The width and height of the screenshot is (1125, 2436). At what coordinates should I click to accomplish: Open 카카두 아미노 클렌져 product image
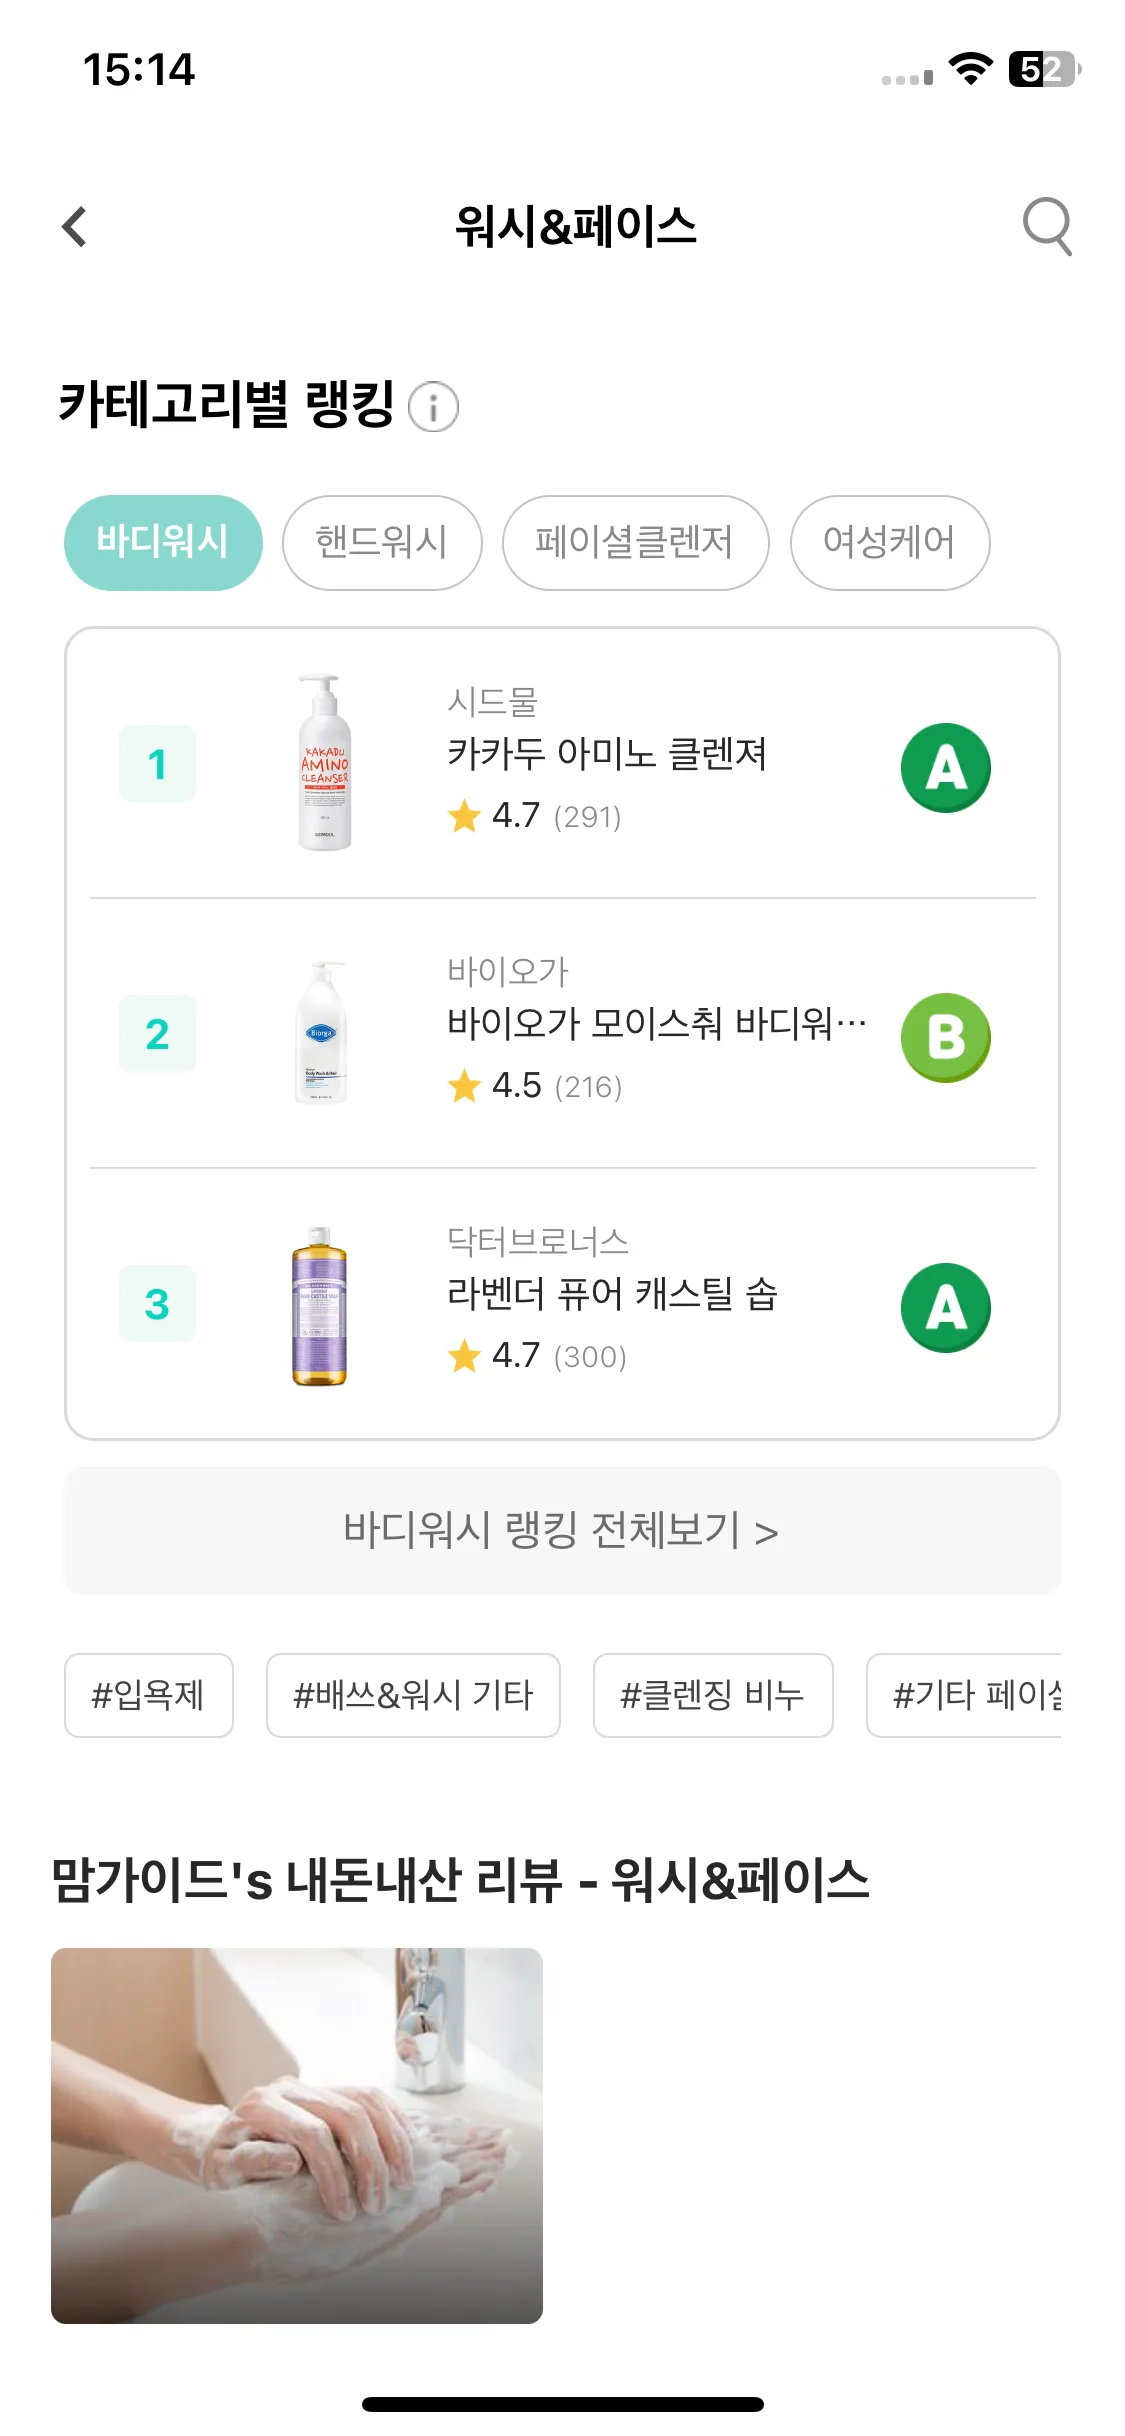point(325,764)
